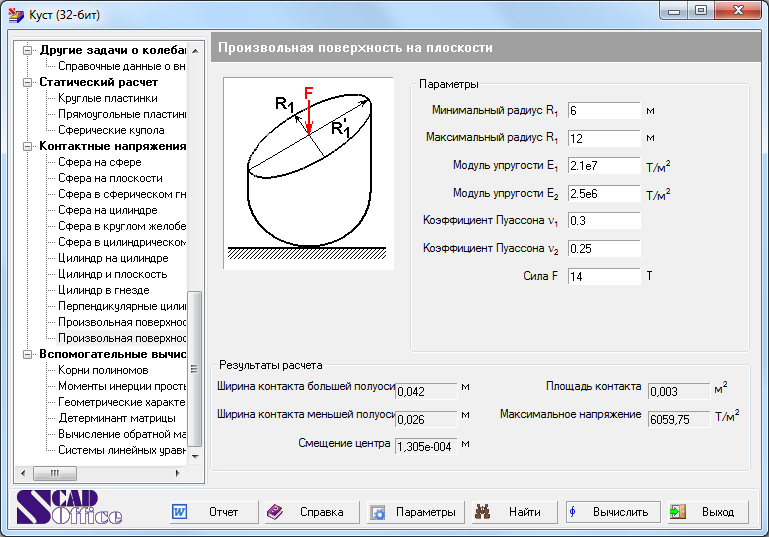Run calculation with the Вычислить button
The height and width of the screenshot is (537, 769).
click(612, 512)
